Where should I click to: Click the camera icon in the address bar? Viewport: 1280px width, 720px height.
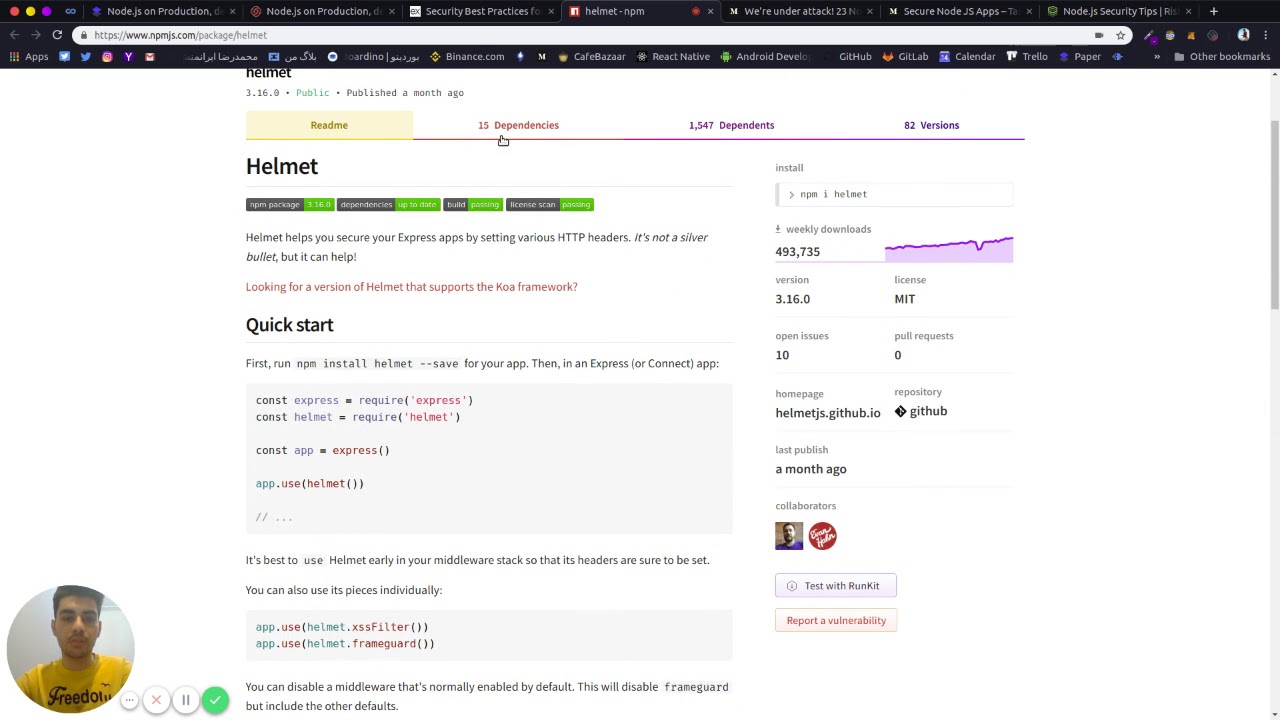coord(1099,35)
